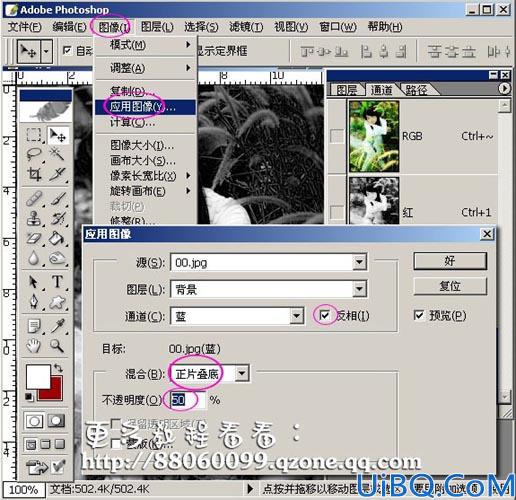This screenshot has height=500, width=516.
Task: Select the Path Selection tool
Action: point(34,282)
